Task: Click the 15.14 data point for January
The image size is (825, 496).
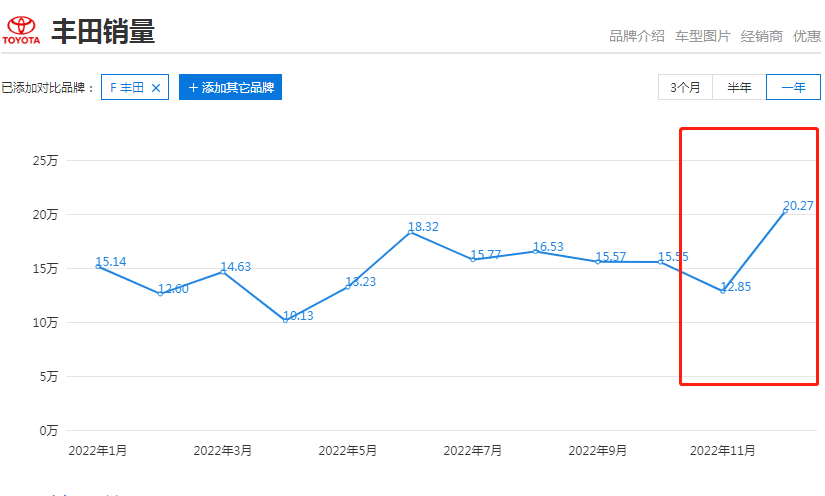Action: (x=98, y=267)
